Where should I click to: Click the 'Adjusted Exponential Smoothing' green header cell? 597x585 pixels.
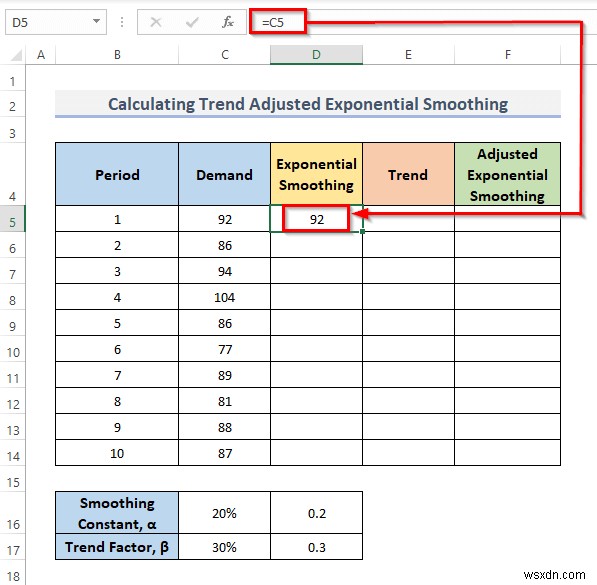508,174
